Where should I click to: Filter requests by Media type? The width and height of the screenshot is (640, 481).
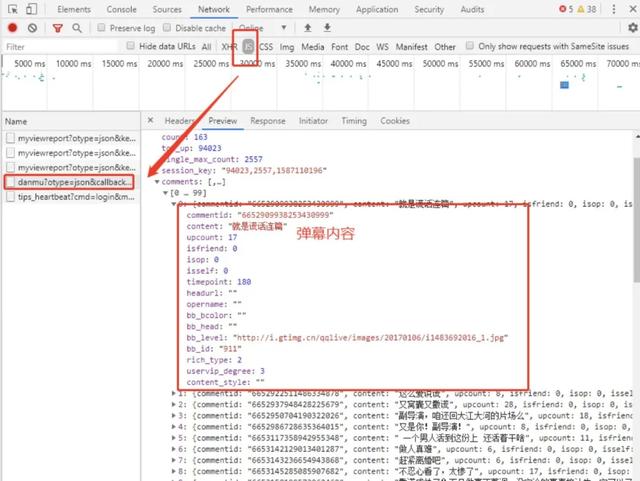[313, 47]
